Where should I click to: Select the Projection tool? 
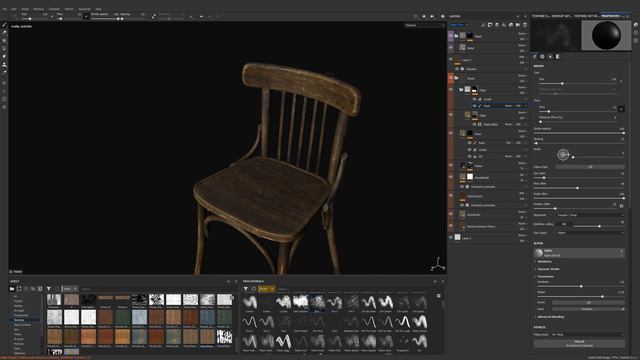[4, 40]
